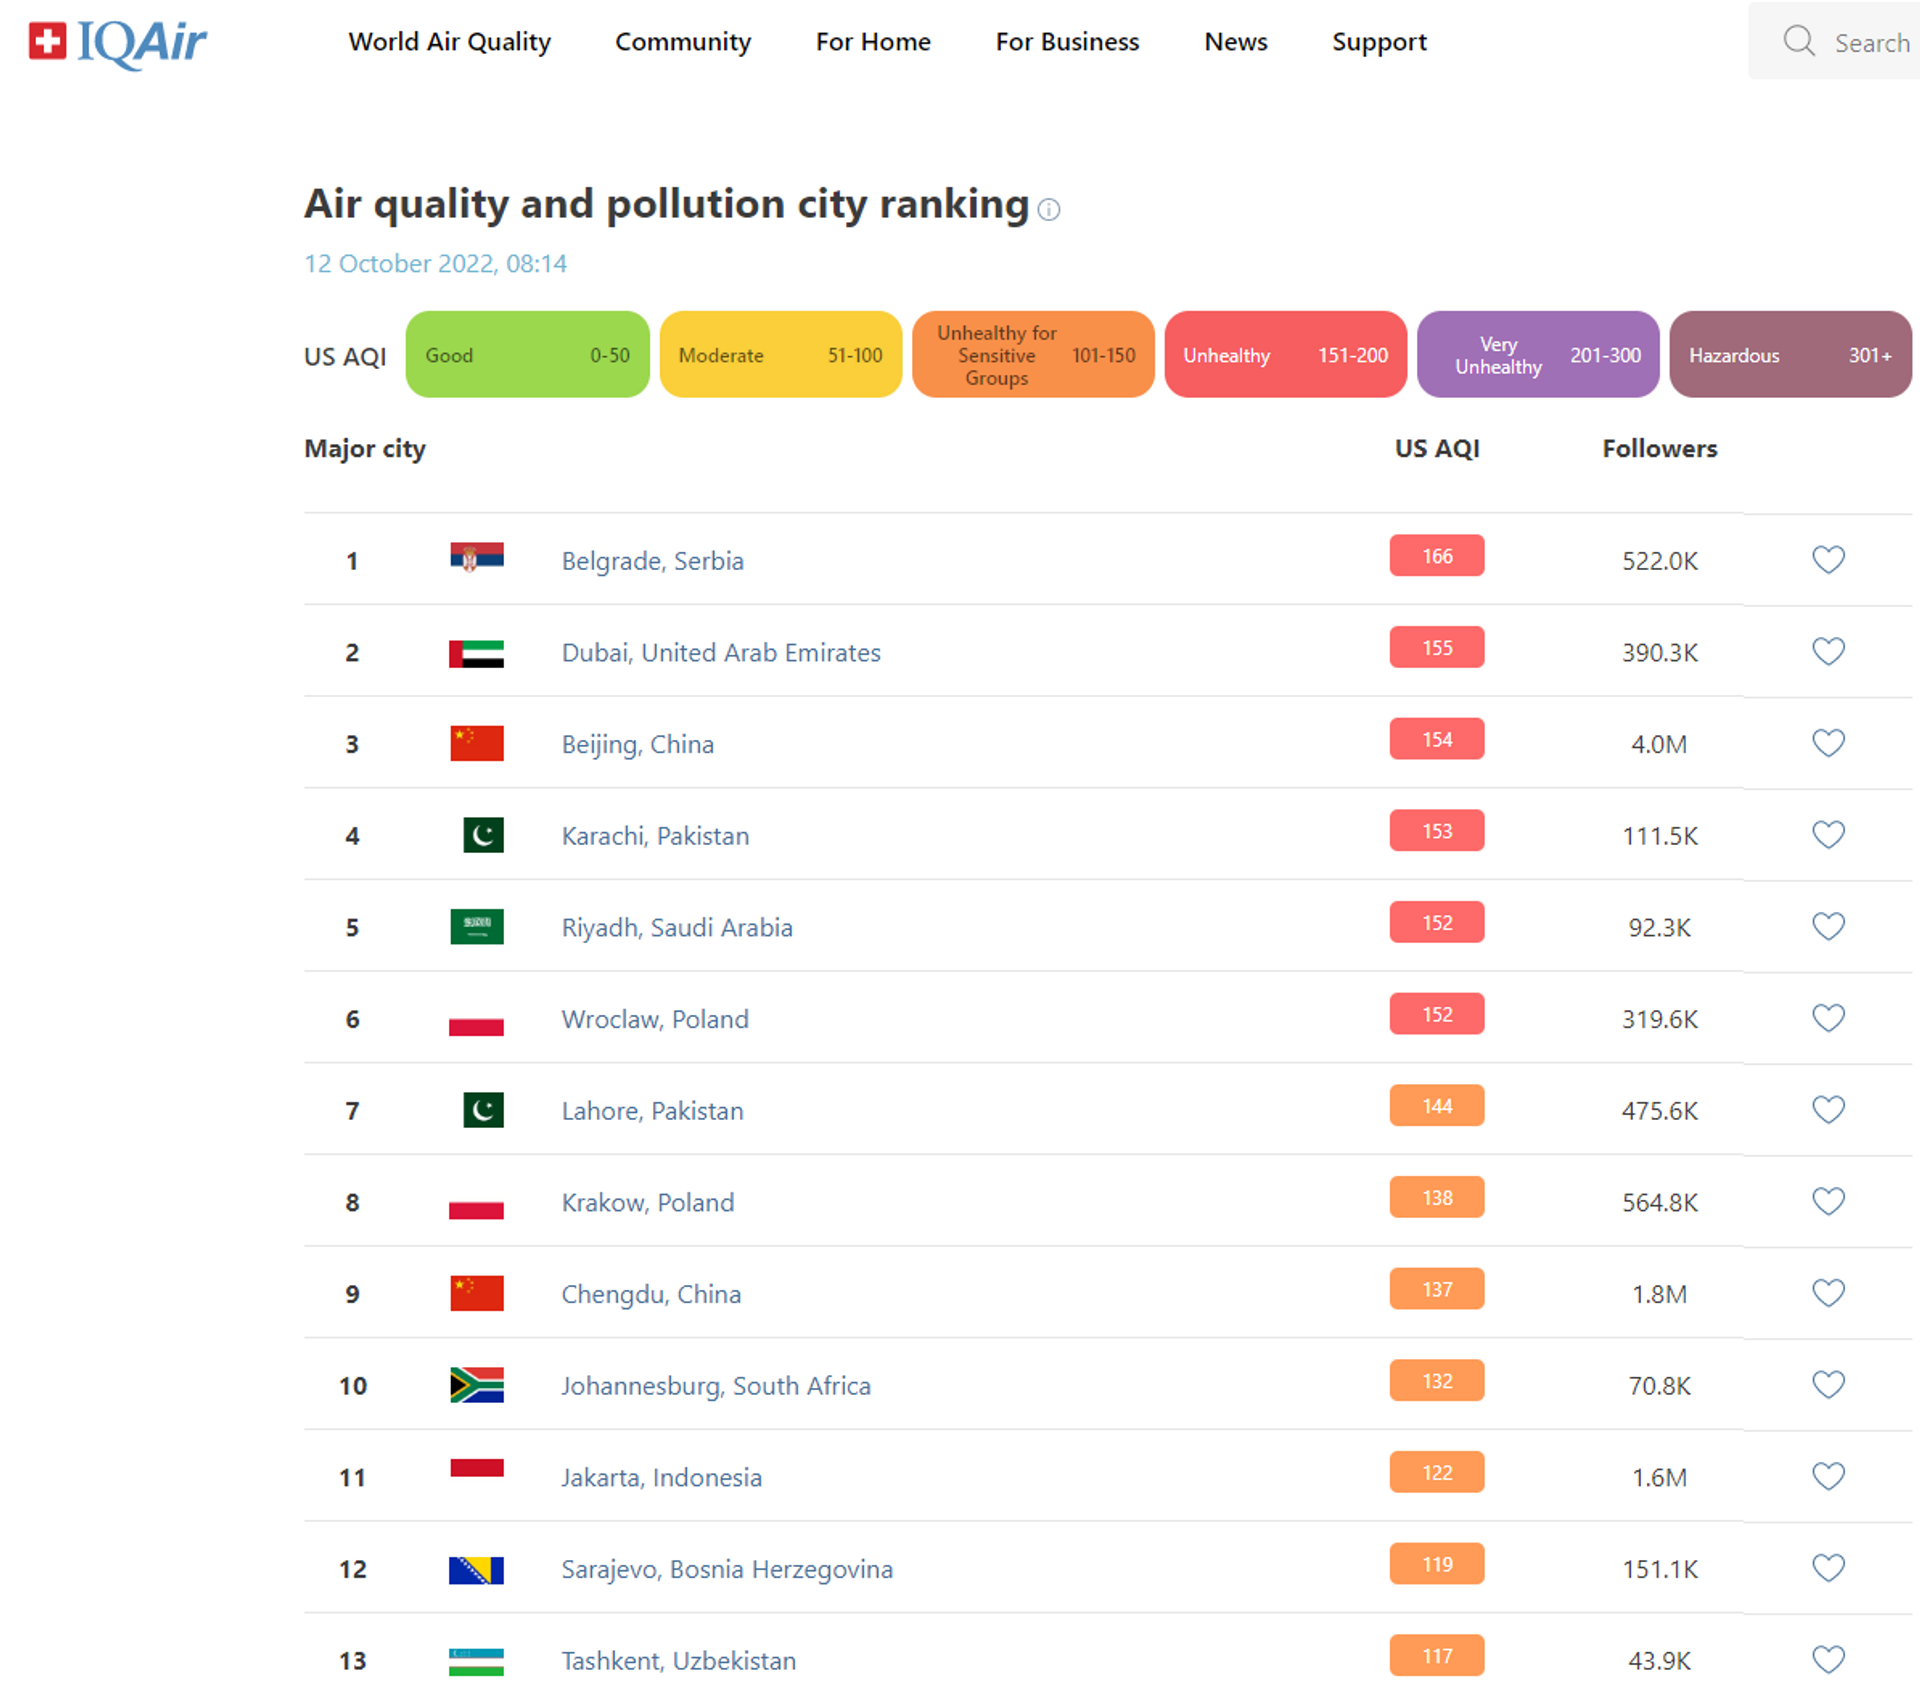Image resolution: width=1920 pixels, height=1682 pixels.
Task: Open Belgrade, Serbia city link
Action: 652,561
